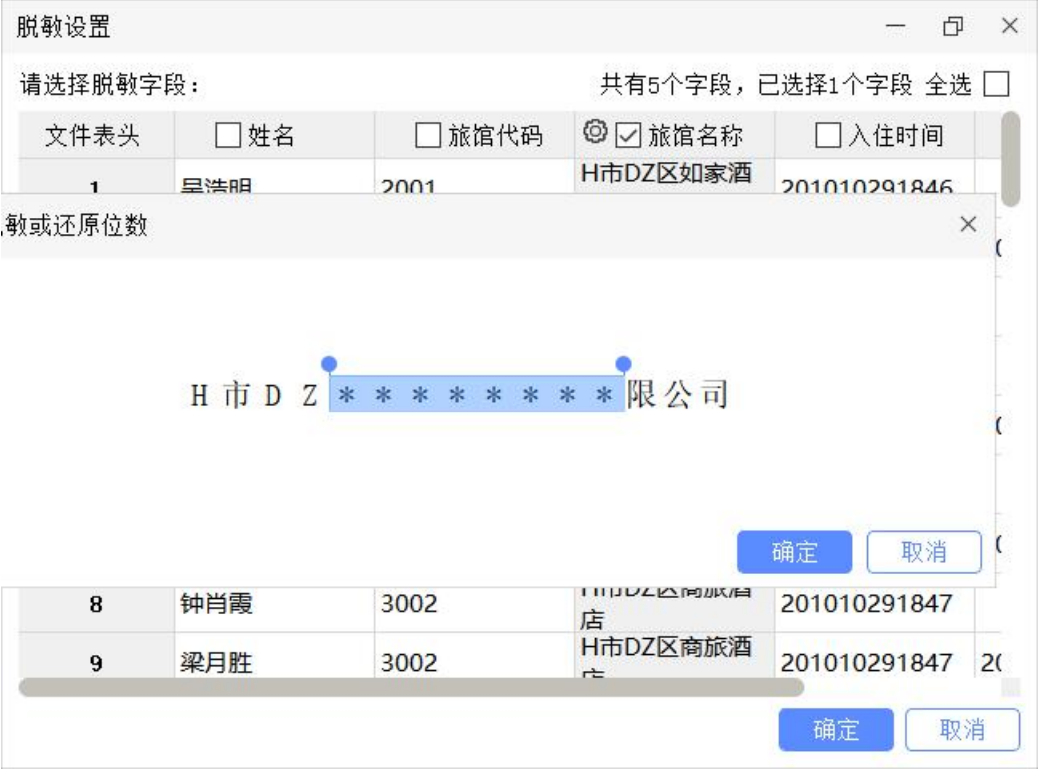Click the right selection handle above the asterisks
Screen dimensions: 1043x773
tap(623, 364)
